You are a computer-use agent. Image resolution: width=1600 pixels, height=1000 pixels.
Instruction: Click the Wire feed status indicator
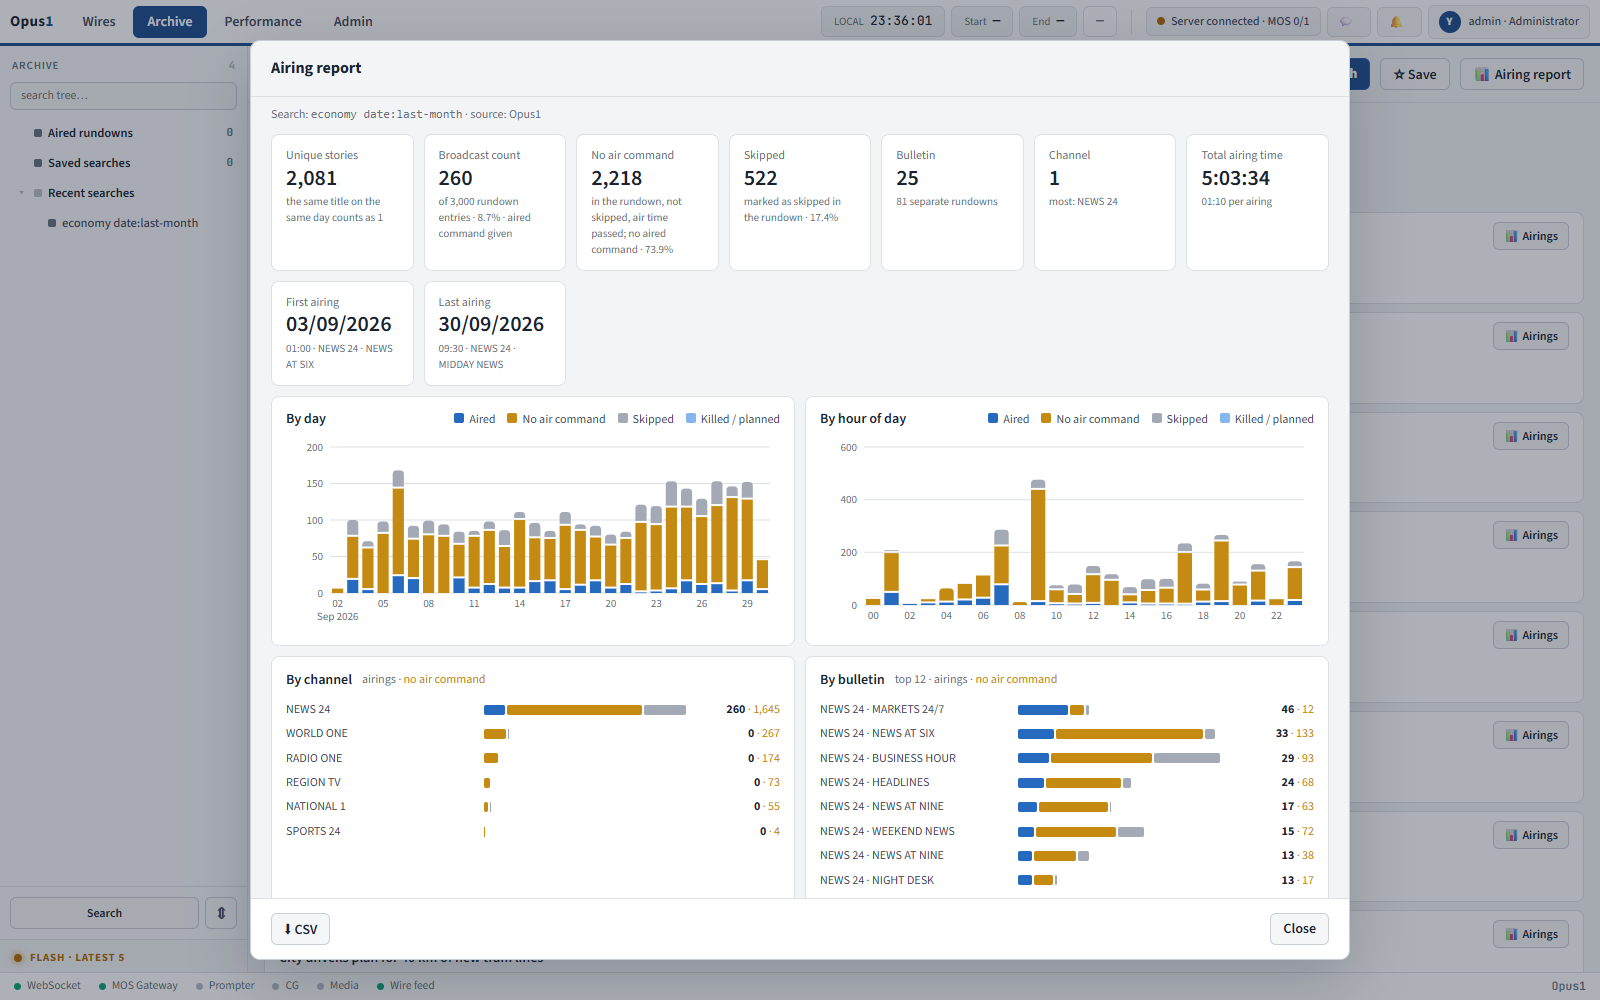click(405, 986)
